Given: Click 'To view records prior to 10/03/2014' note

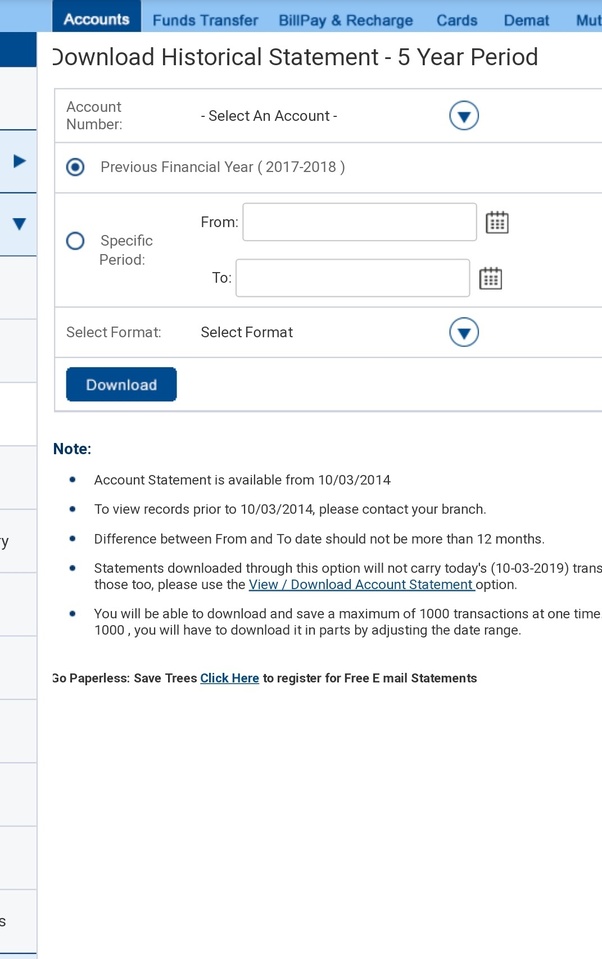Looking at the screenshot, I should point(290,509).
